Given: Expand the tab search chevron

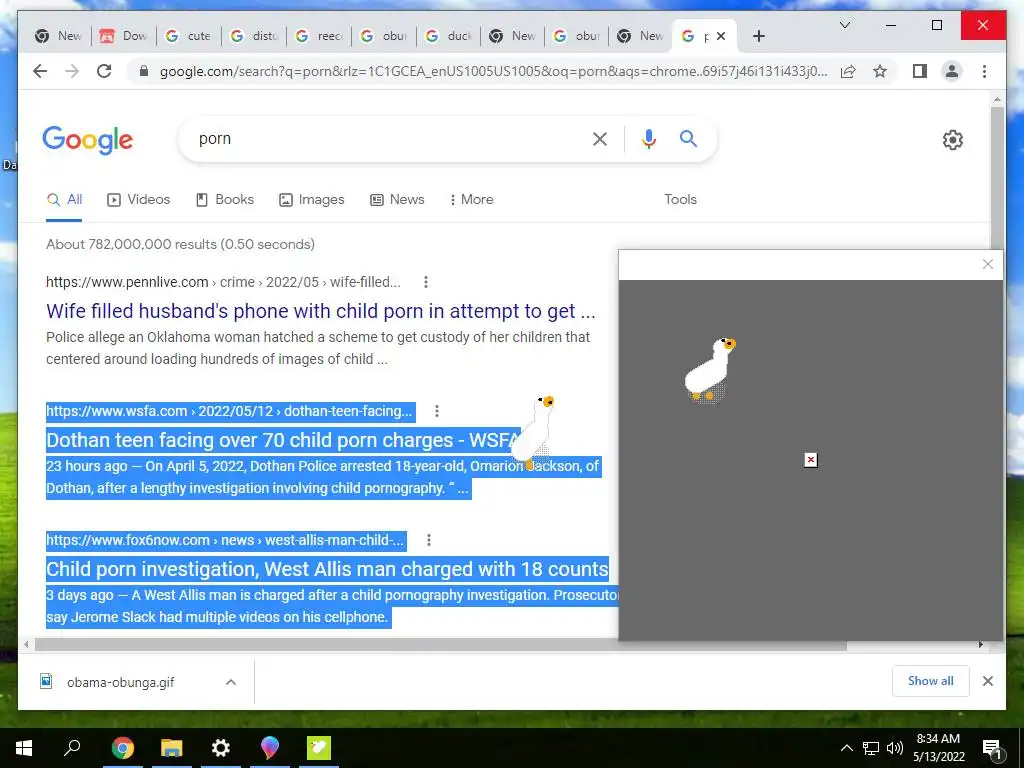Looking at the screenshot, I should pos(844,25).
